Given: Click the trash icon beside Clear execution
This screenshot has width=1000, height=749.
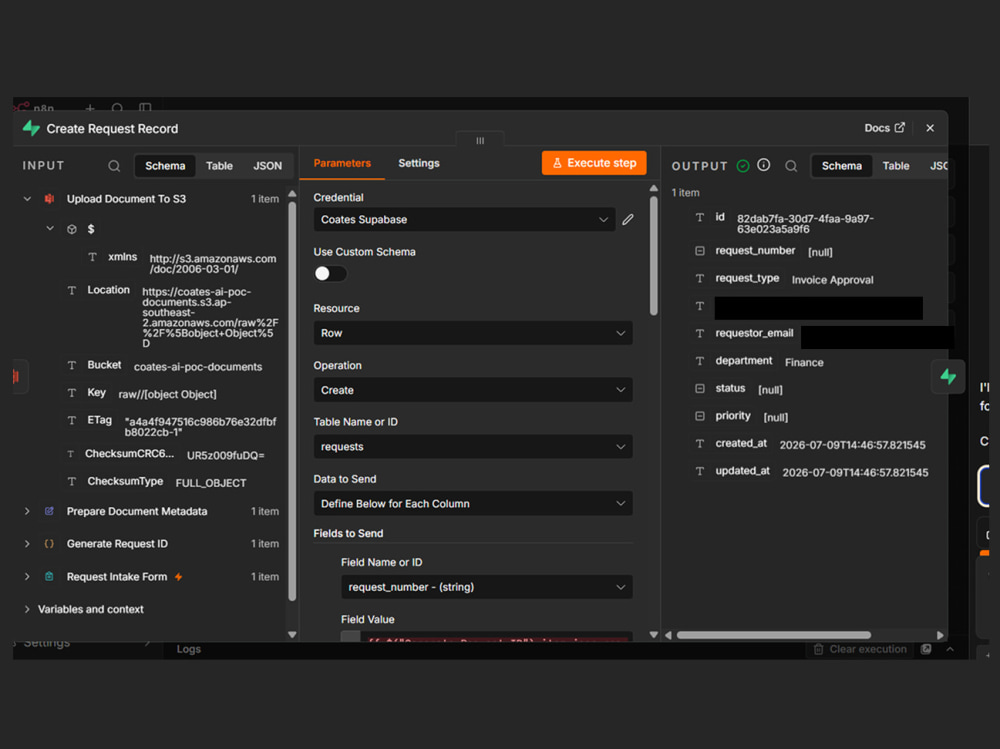Looking at the screenshot, I should click(818, 649).
